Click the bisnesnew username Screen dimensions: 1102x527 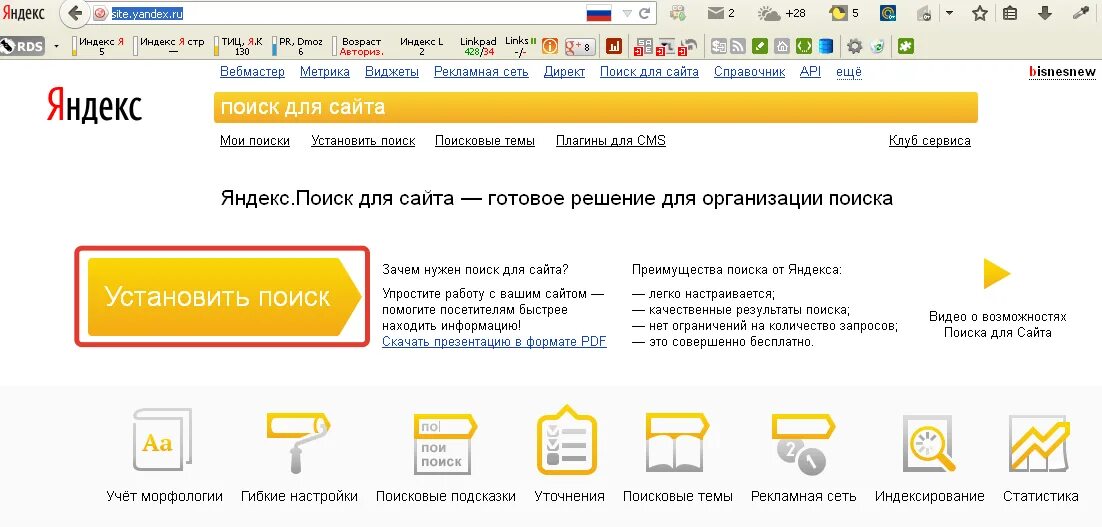[1062, 72]
